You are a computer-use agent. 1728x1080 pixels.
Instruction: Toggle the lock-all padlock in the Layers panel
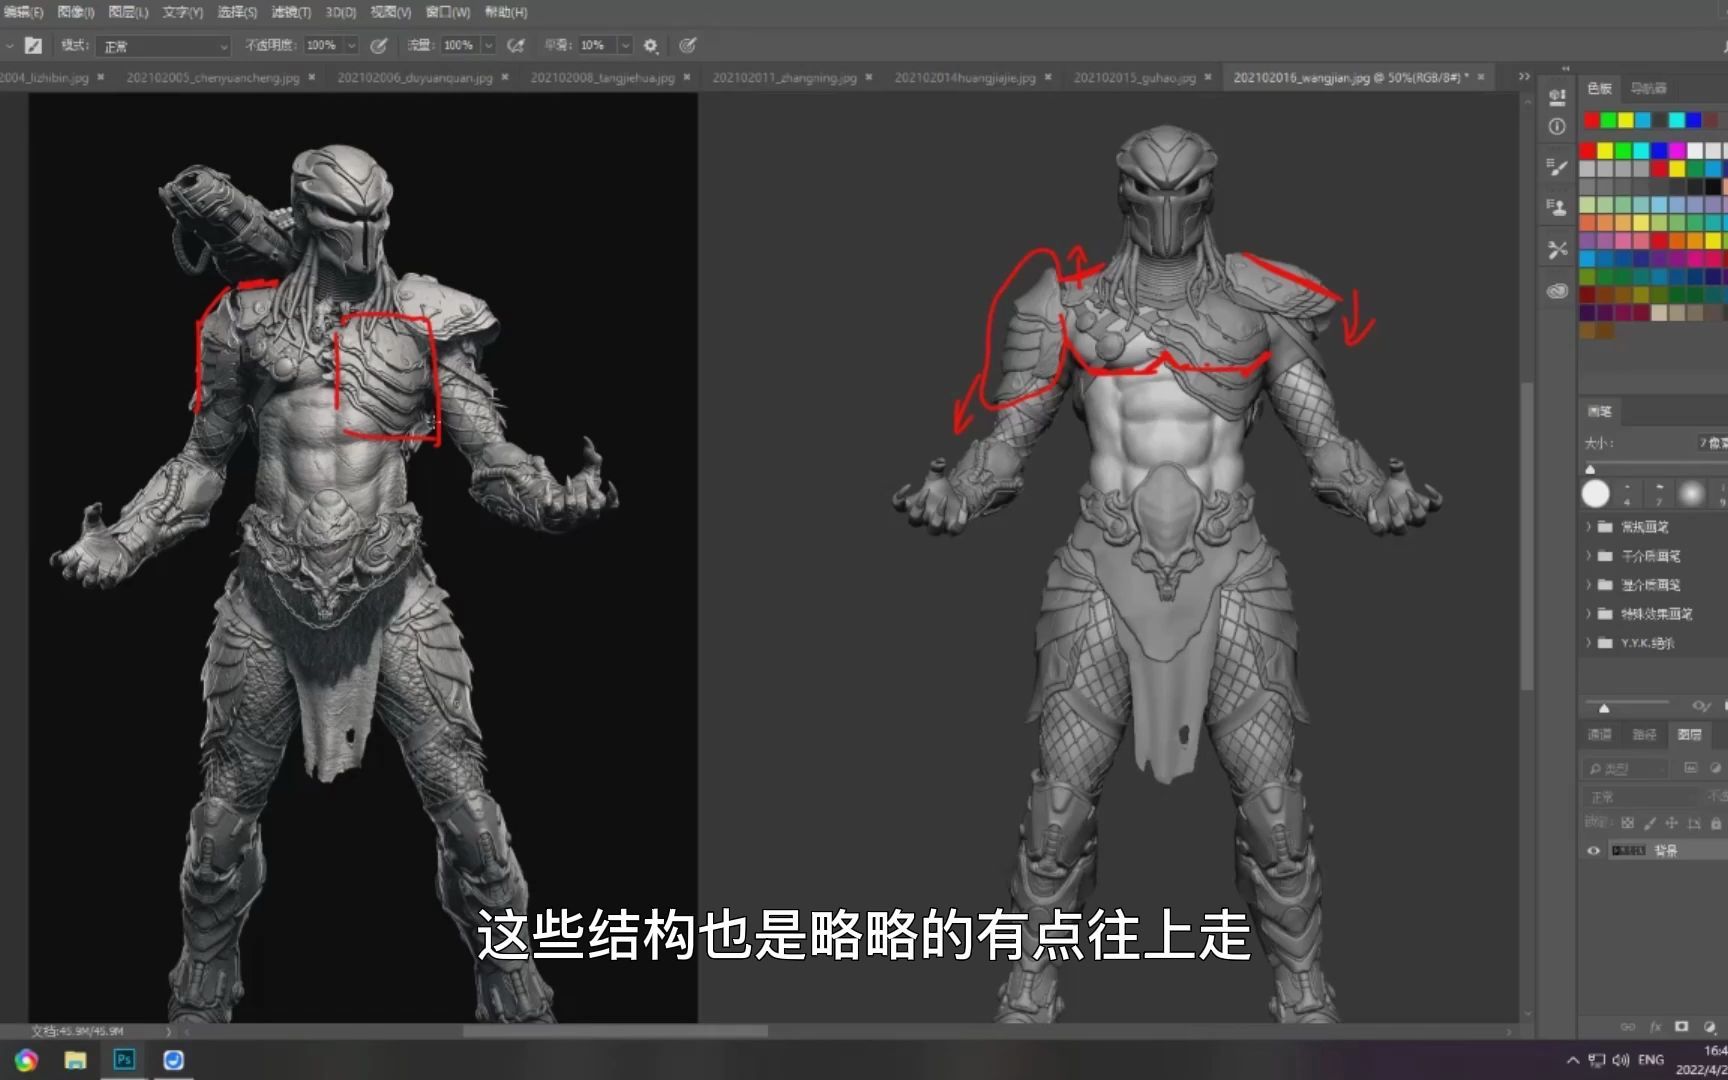pyautogui.click(x=1716, y=823)
